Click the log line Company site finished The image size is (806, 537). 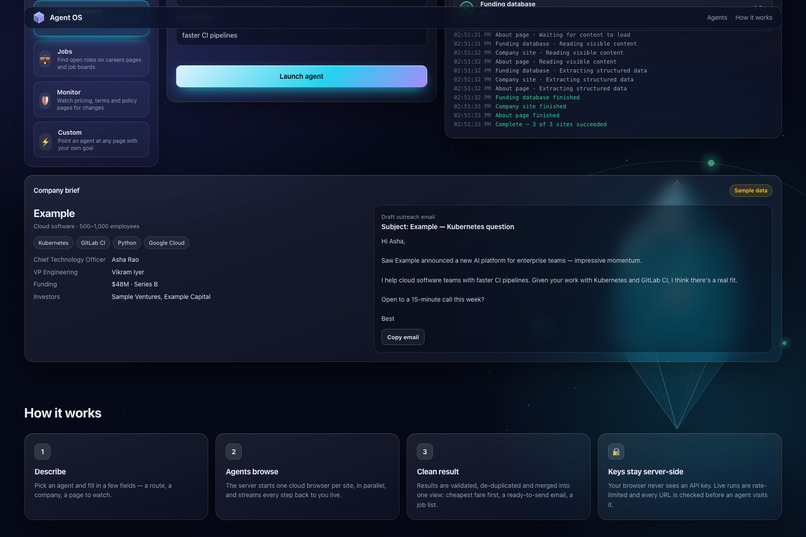(530, 106)
